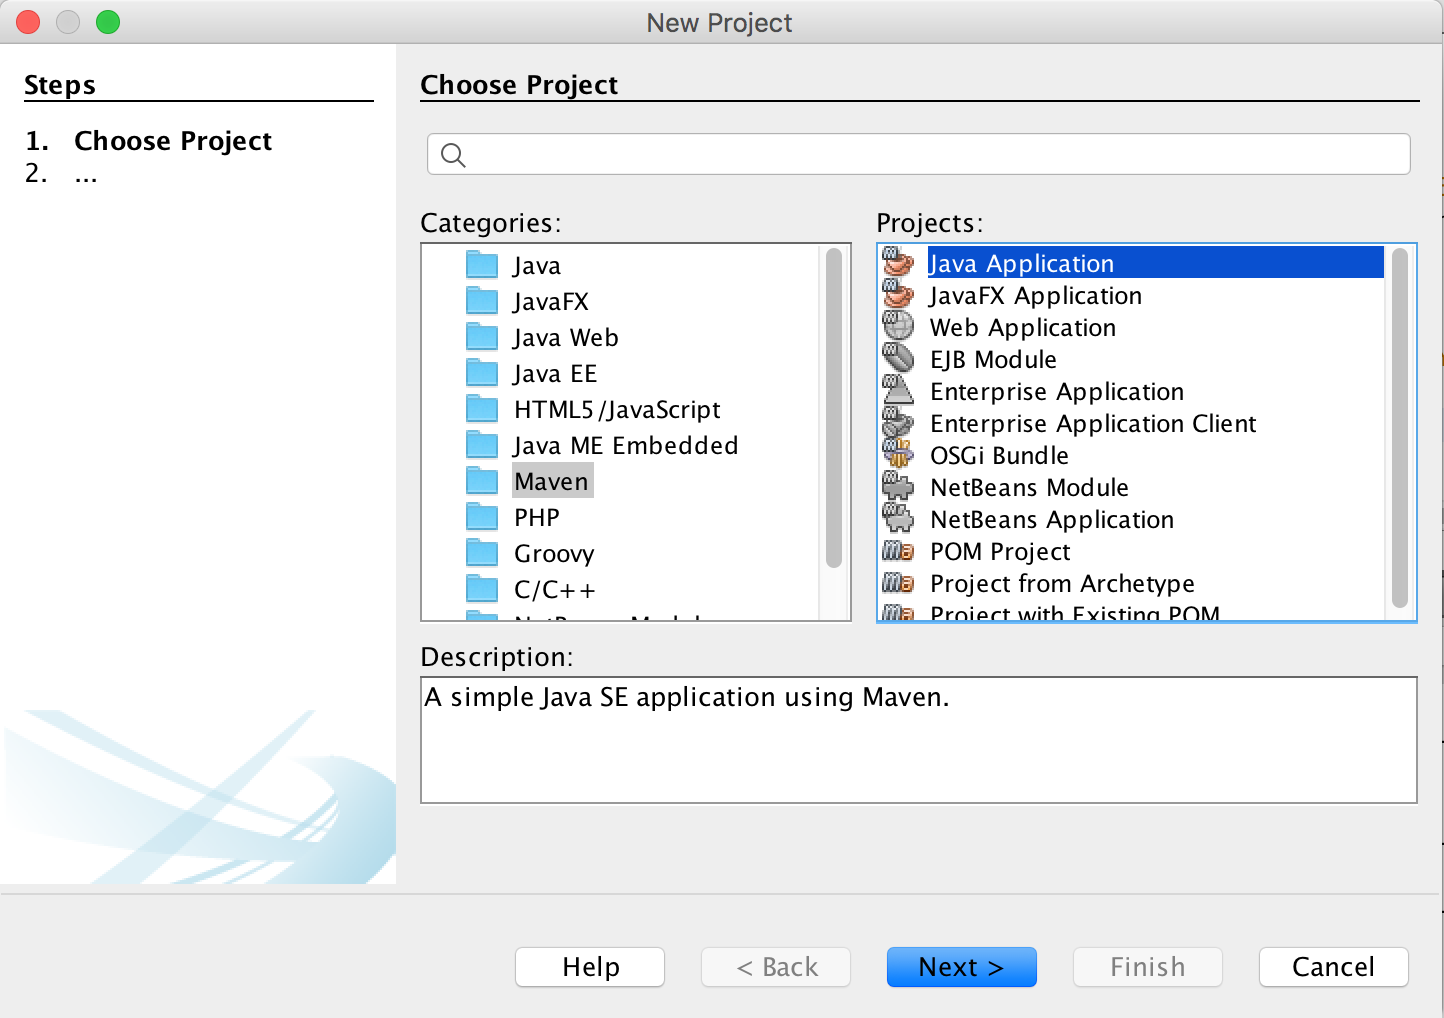The width and height of the screenshot is (1444, 1018).
Task: Choose Web Application project type text
Action: point(1023,328)
